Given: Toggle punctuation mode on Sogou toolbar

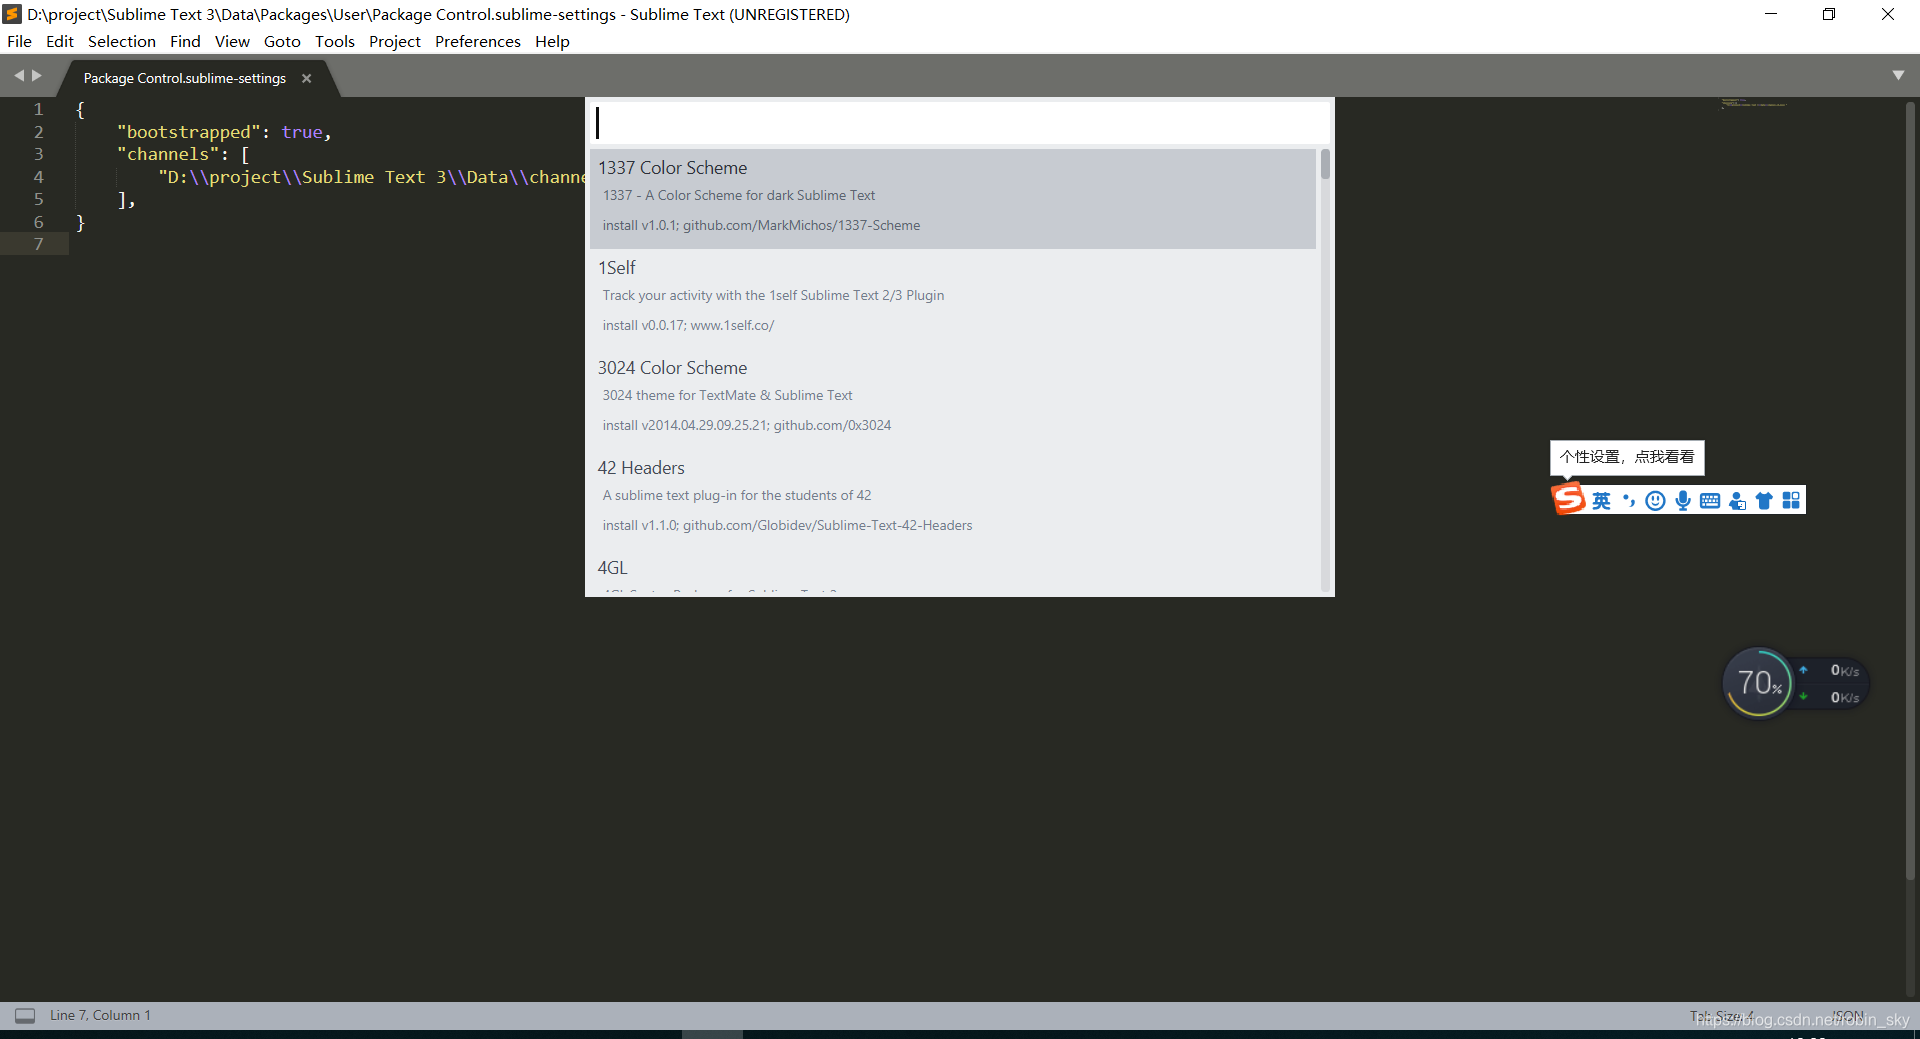Looking at the screenshot, I should [x=1629, y=500].
